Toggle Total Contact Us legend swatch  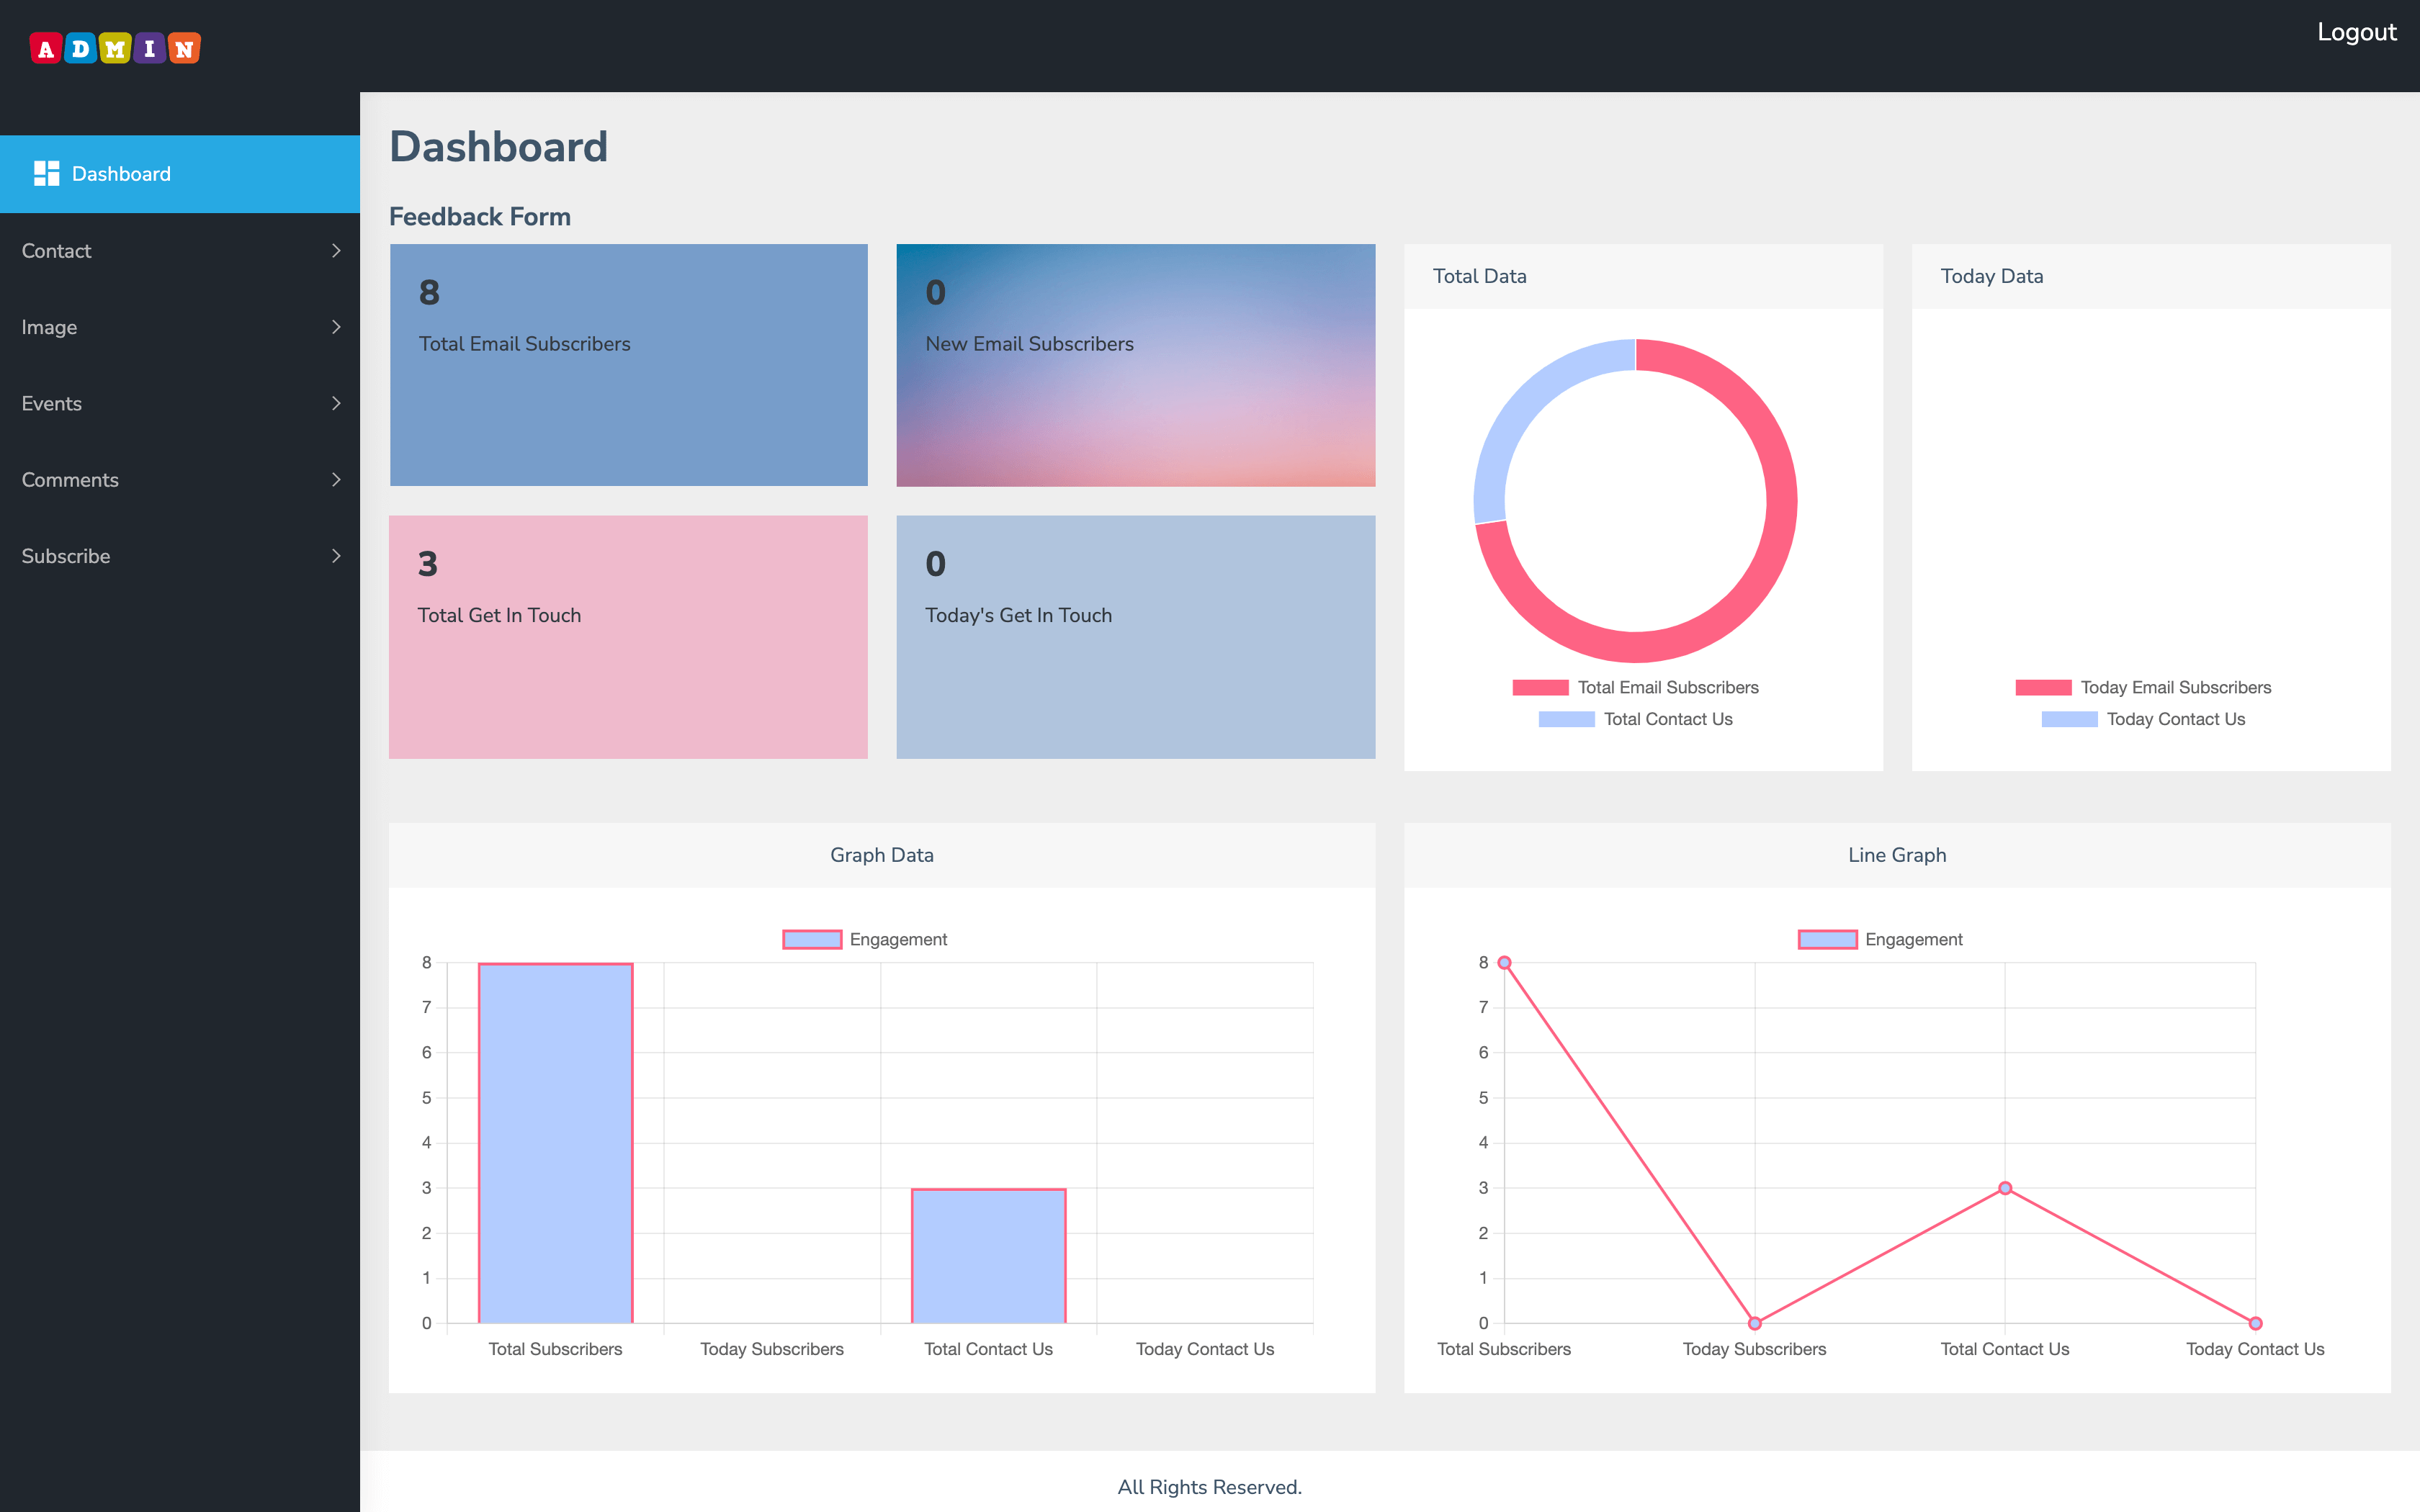[1566, 719]
